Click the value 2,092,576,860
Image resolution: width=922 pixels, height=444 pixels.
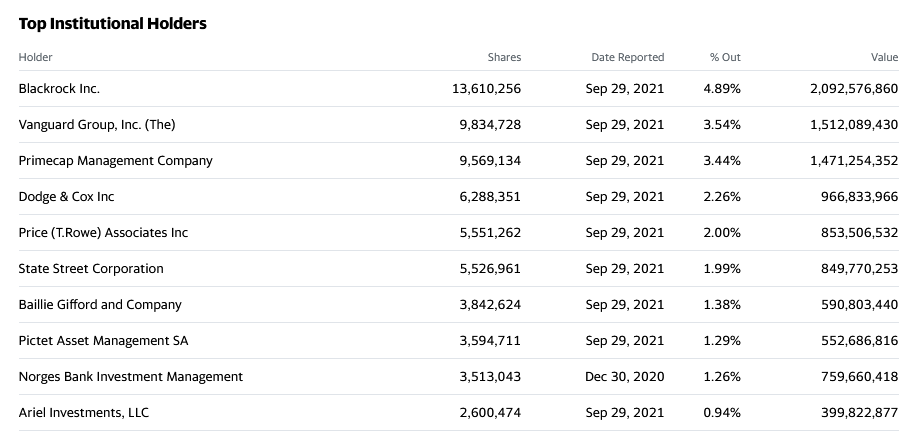click(x=854, y=89)
